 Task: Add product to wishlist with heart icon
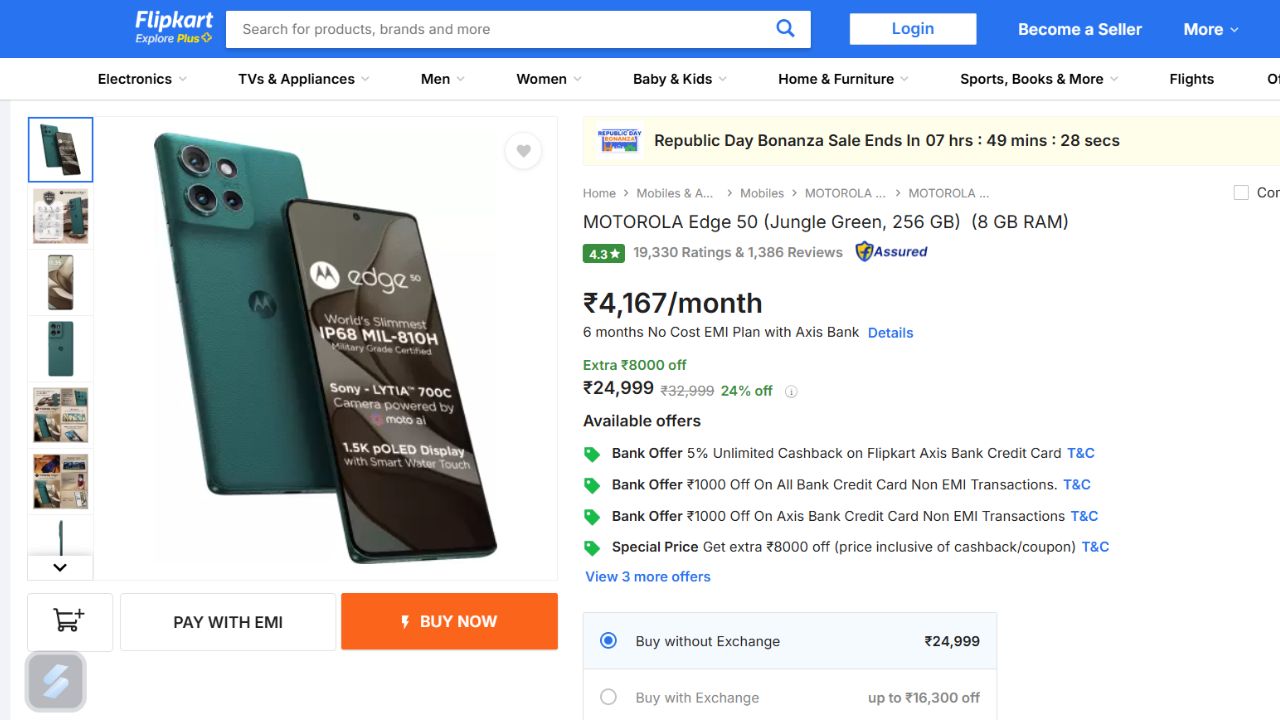[x=523, y=151]
